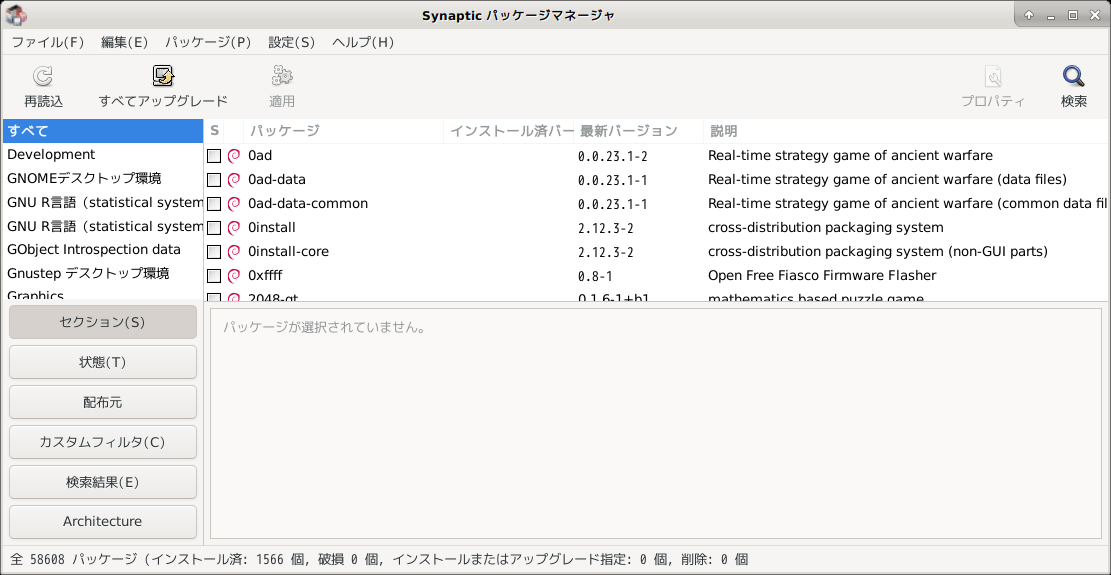Open the 編集(E) menu
1111x575 pixels.
[x=124, y=42]
